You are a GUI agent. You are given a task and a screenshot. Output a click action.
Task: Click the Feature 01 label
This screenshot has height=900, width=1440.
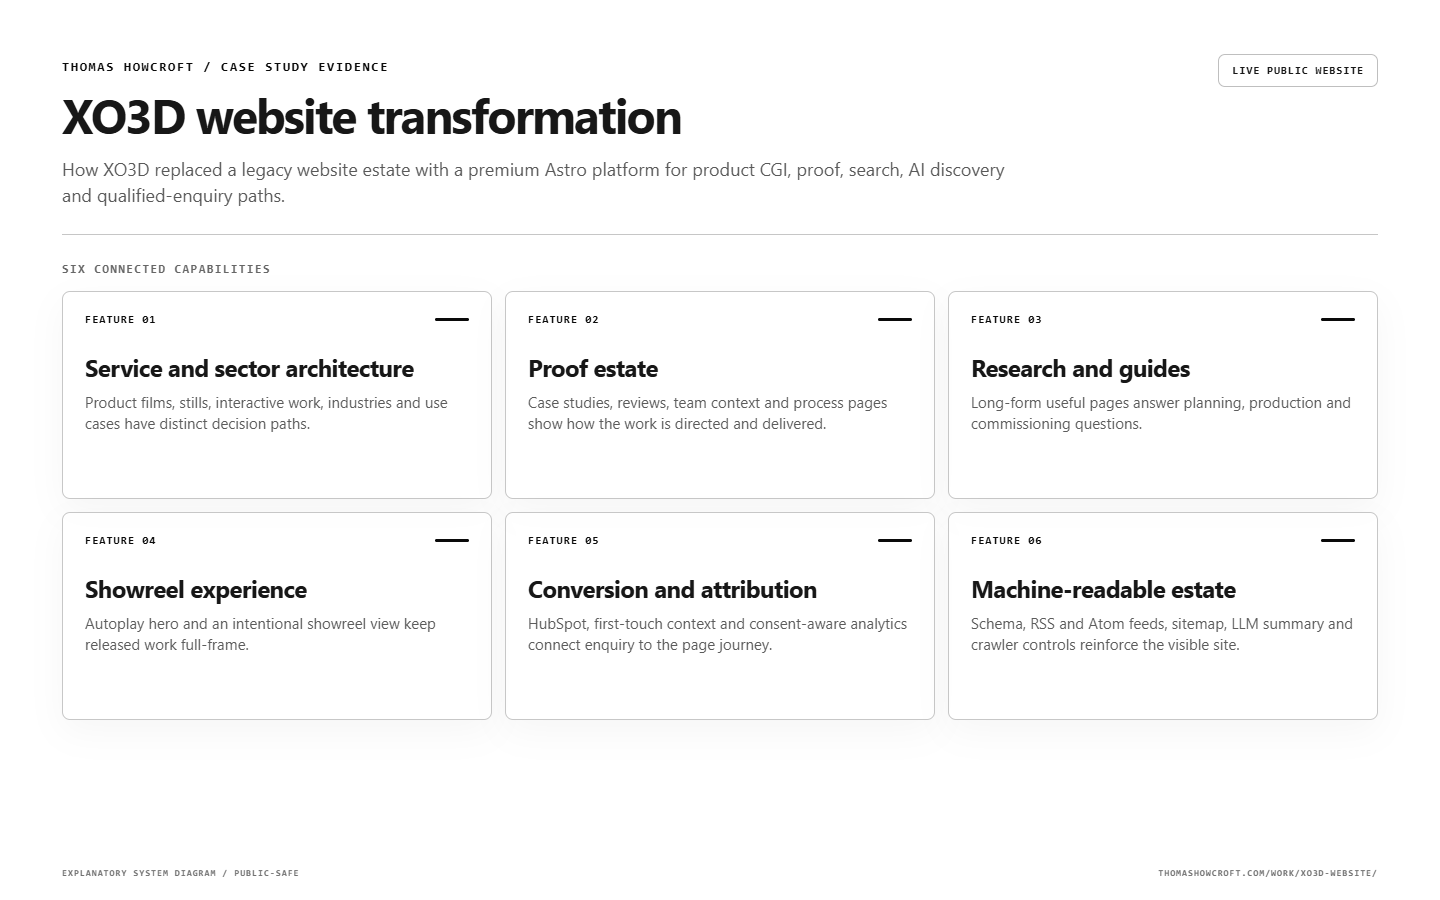[120, 320]
